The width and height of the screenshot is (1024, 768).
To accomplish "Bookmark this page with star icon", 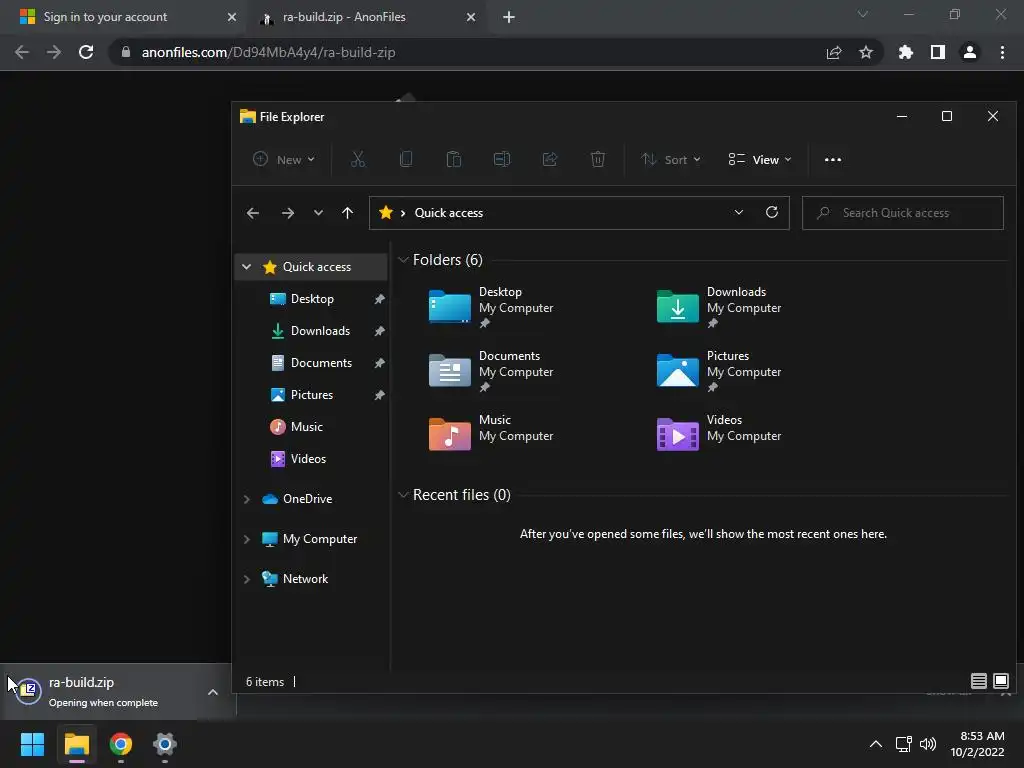I will pos(866,52).
